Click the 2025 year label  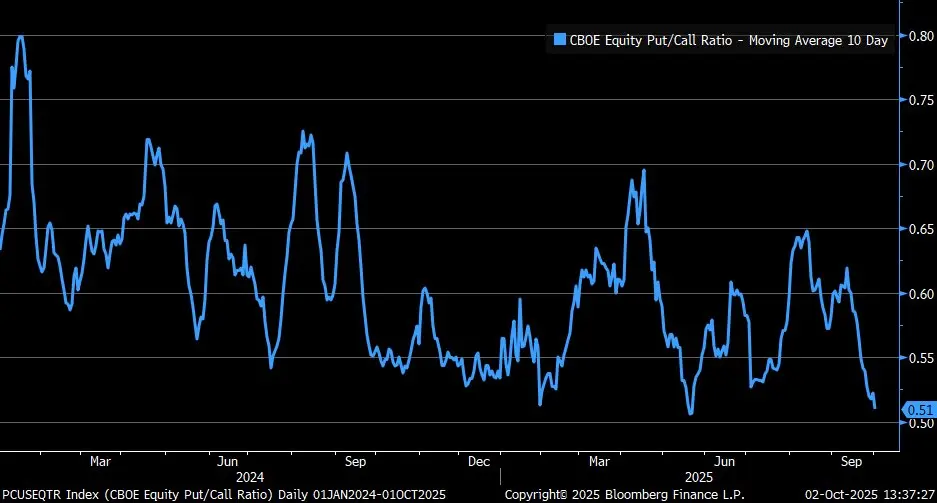pos(699,477)
